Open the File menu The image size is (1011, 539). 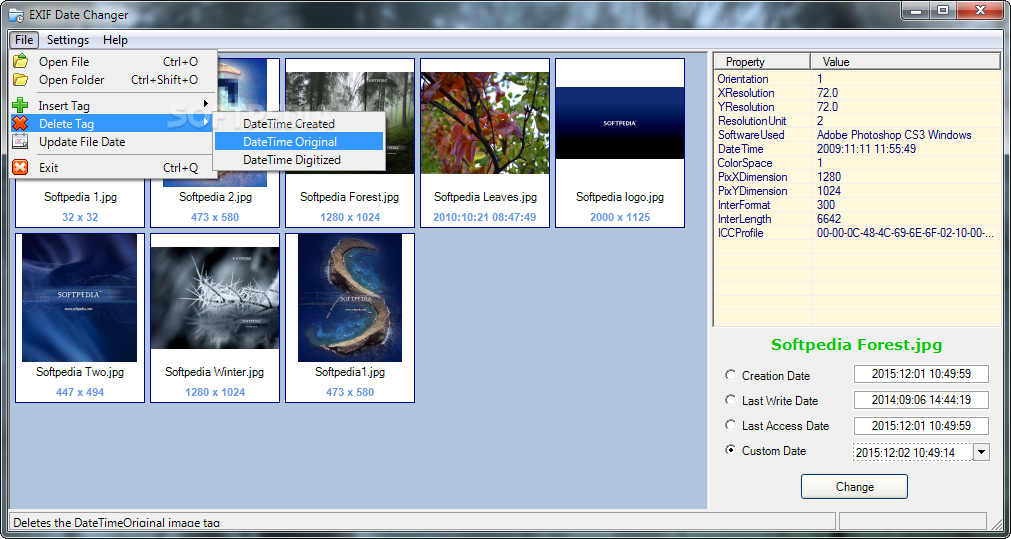pyautogui.click(x=24, y=39)
